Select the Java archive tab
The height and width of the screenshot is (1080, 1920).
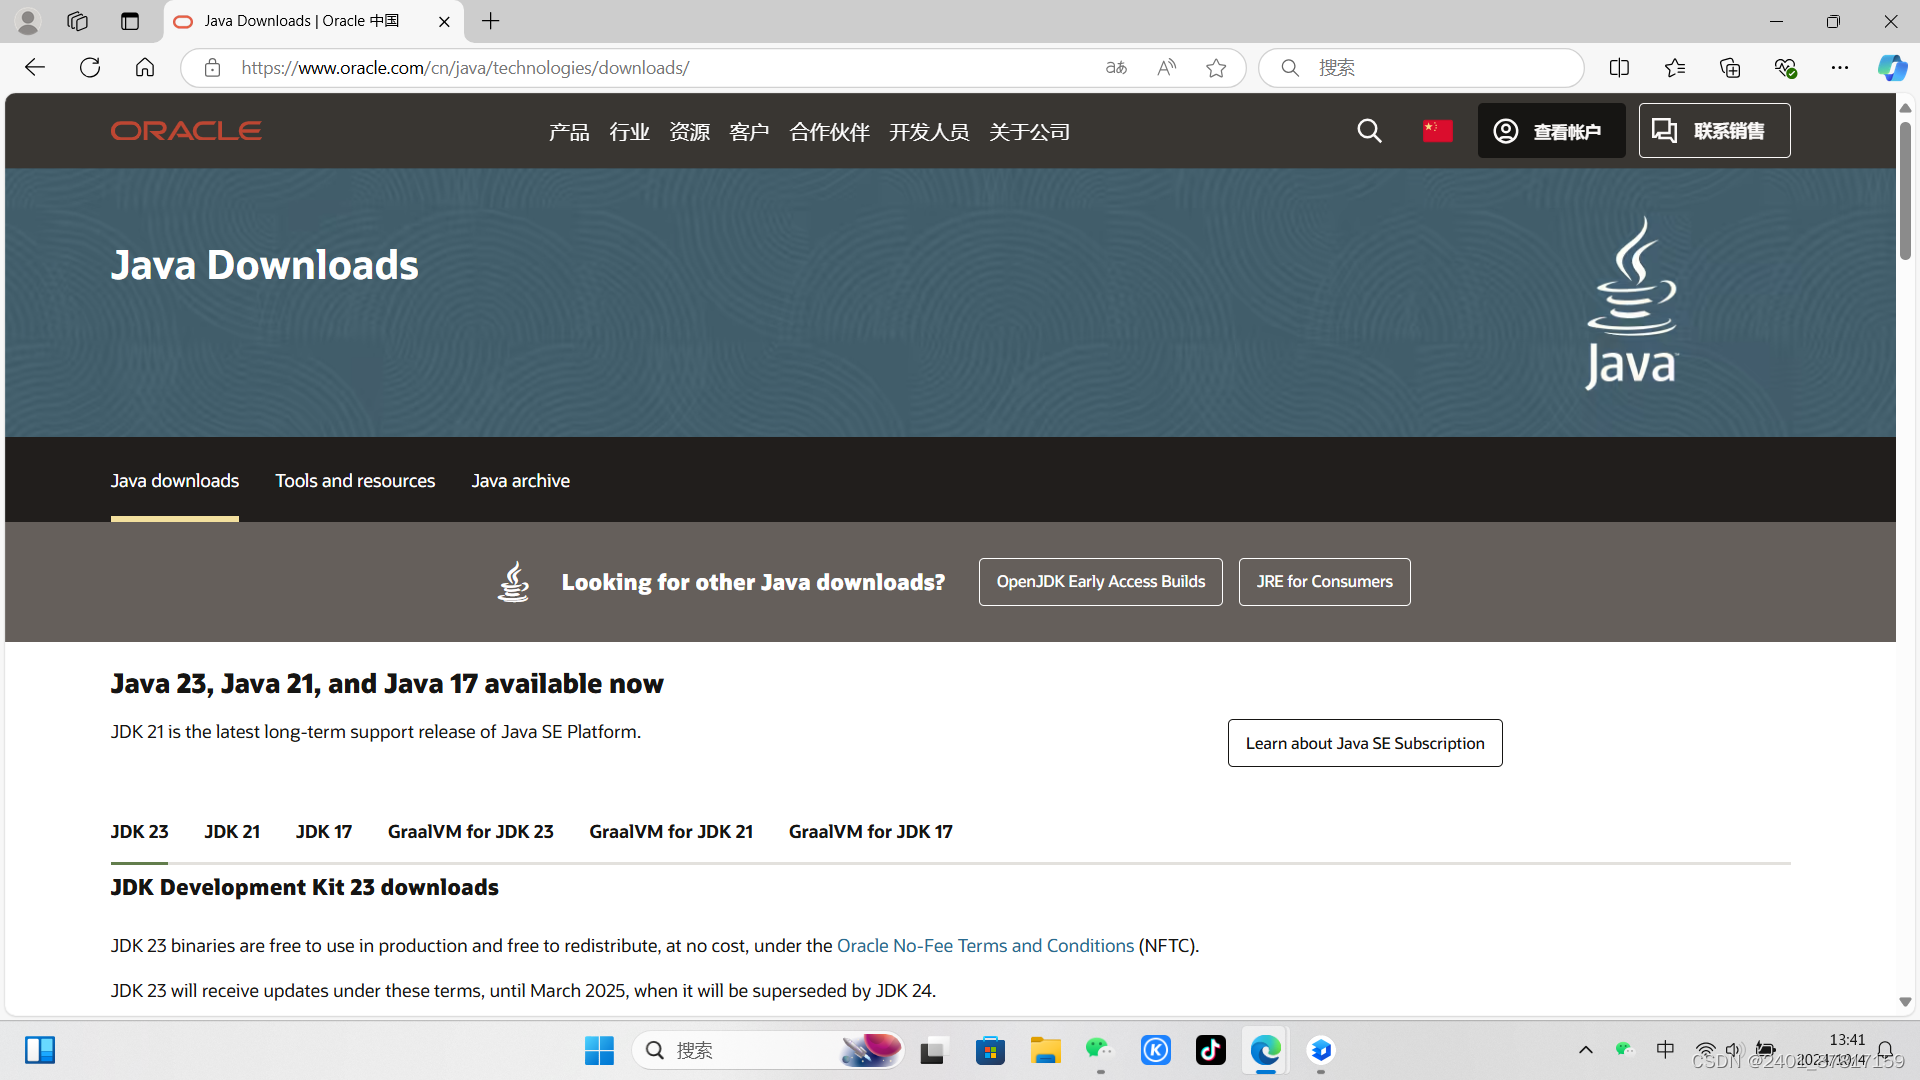click(520, 481)
